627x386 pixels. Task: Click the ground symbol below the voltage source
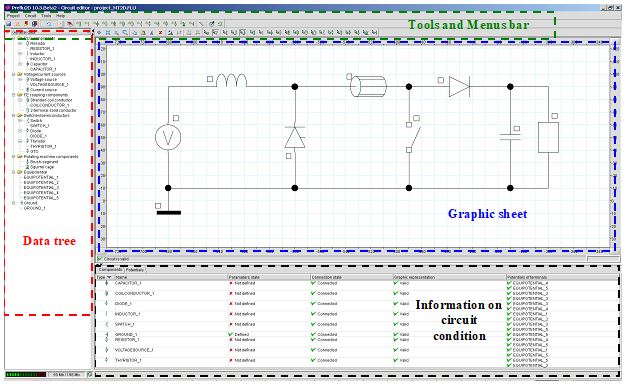[x=168, y=212]
